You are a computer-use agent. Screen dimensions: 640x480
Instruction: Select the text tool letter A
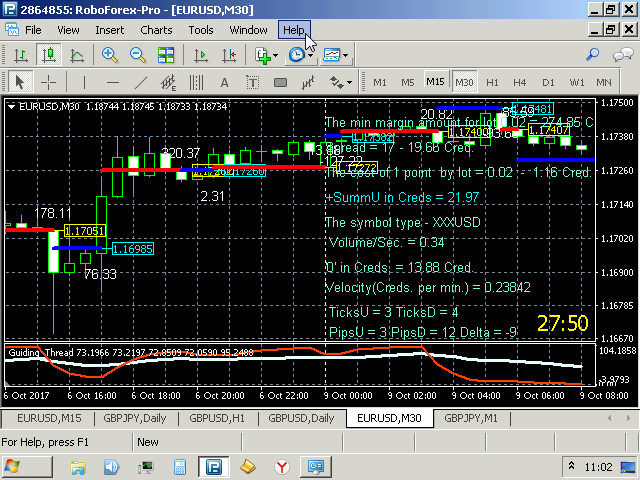pyautogui.click(x=224, y=82)
